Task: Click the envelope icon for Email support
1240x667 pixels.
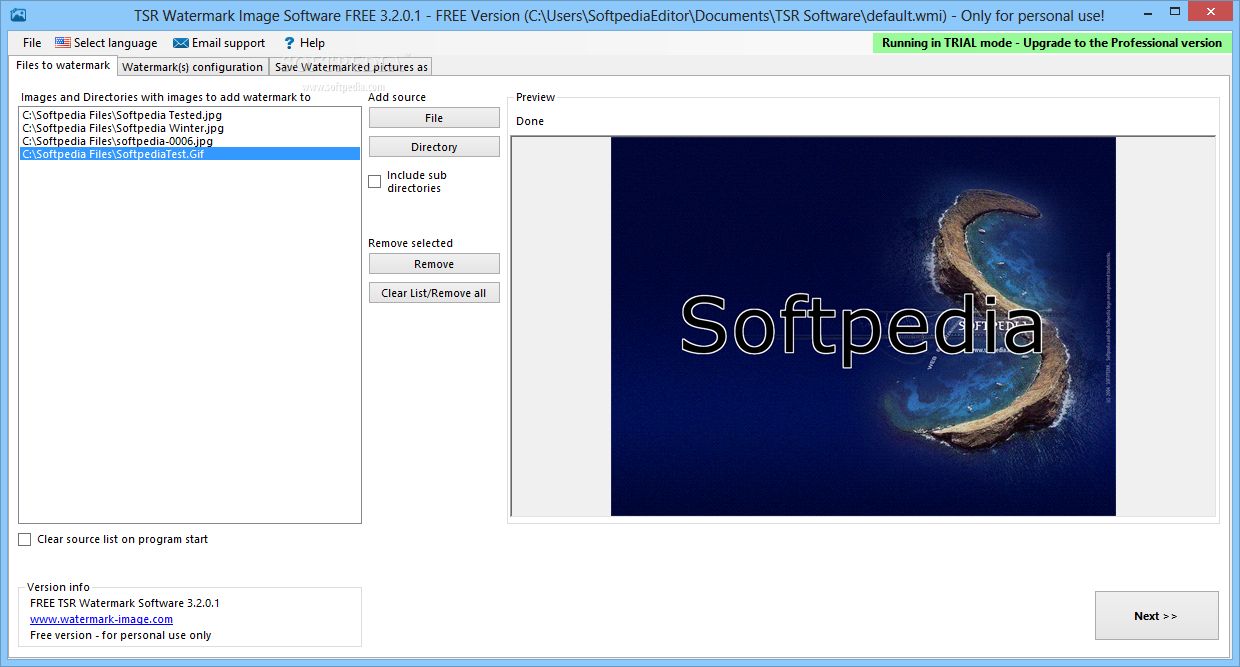Action: click(181, 43)
